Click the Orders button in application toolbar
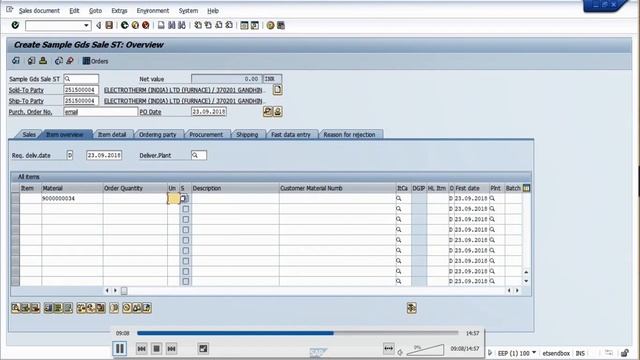This screenshot has height=360, width=640. (x=96, y=61)
